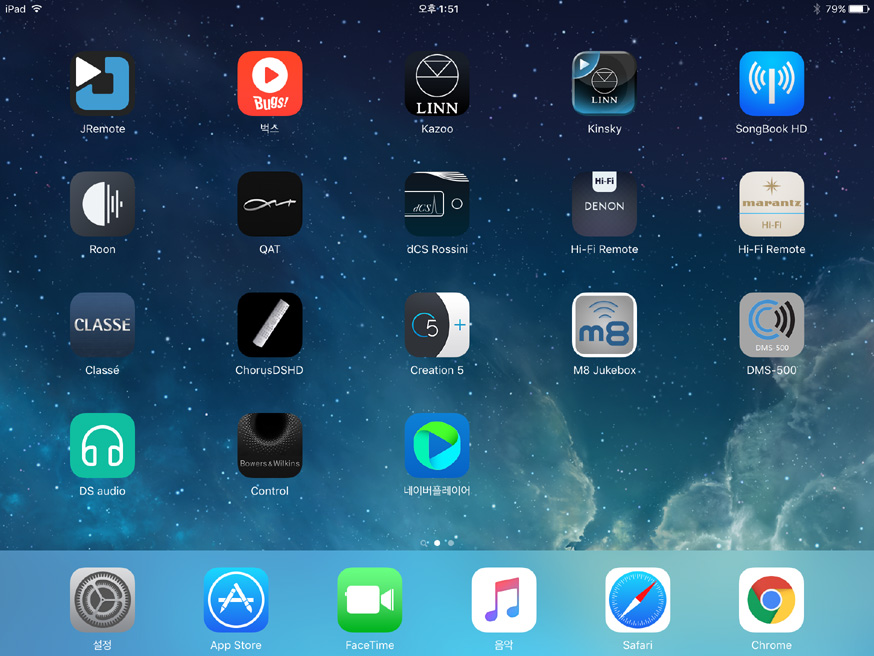The height and width of the screenshot is (656, 874).
Task: Launch the Bugs! music app
Action: click(270, 83)
